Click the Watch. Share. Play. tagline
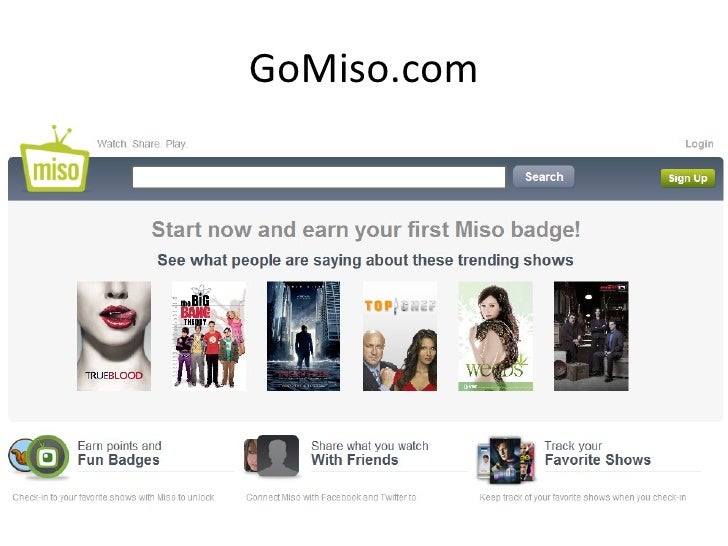Image resolution: width=728 pixels, height=546 pixels. coord(142,144)
